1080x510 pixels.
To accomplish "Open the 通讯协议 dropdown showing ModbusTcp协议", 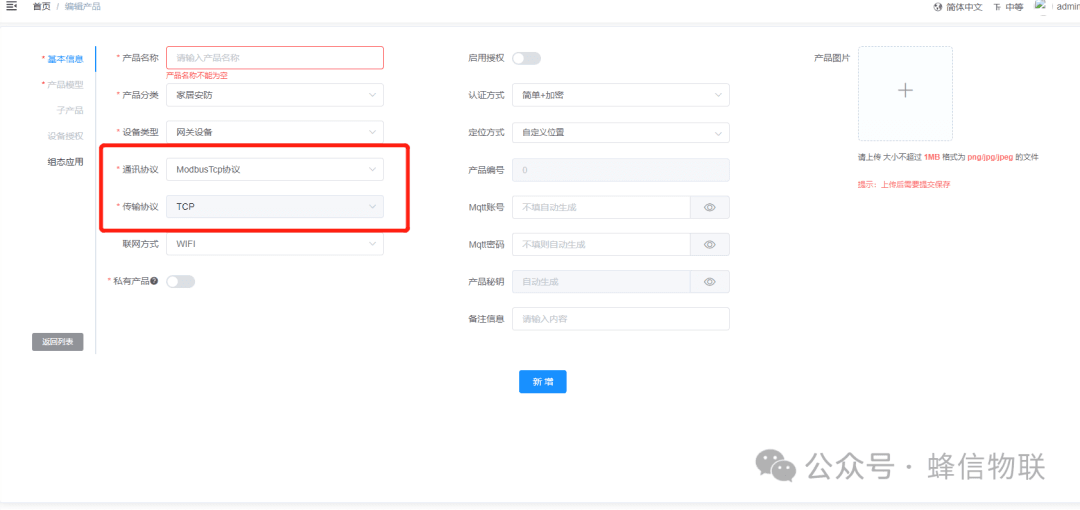I will point(275,170).
